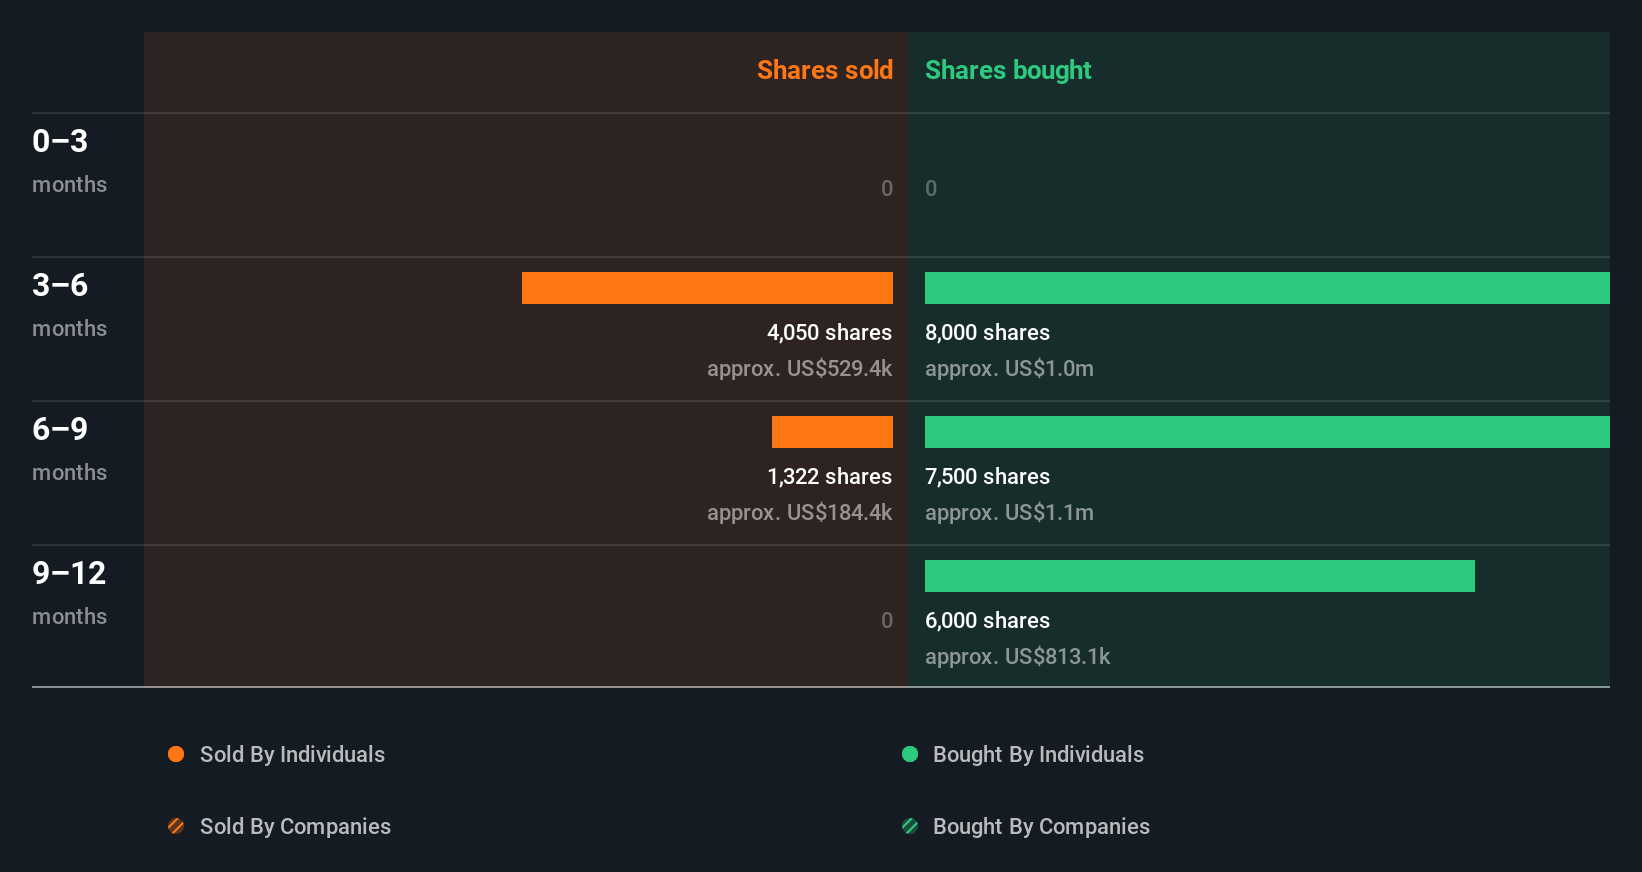
Task: Click the orange 1,322 shares sold bar
Action: tap(832, 432)
